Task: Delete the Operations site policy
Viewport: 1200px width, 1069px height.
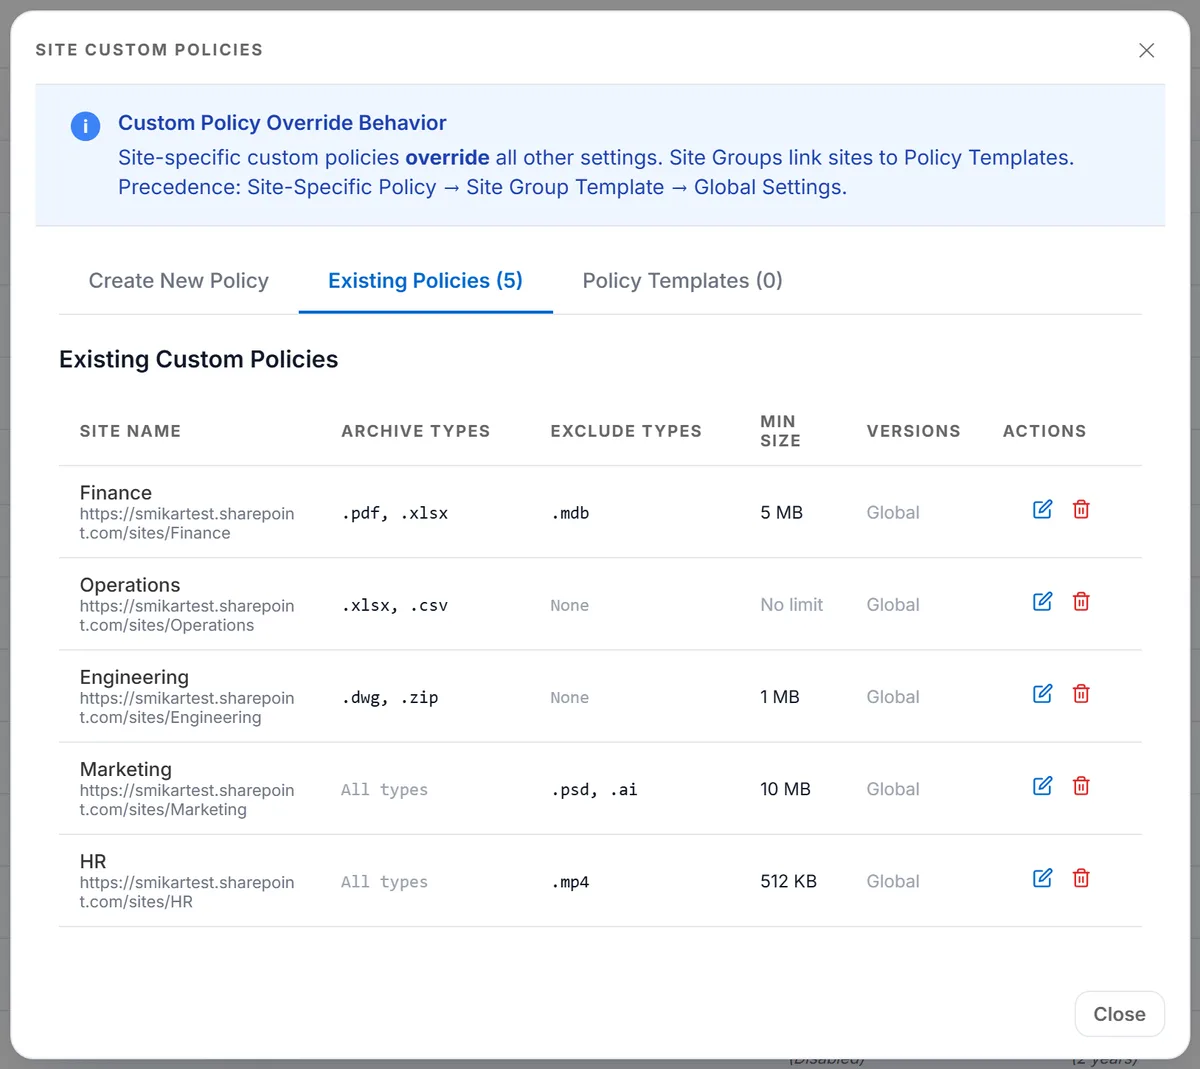Action: pos(1081,601)
